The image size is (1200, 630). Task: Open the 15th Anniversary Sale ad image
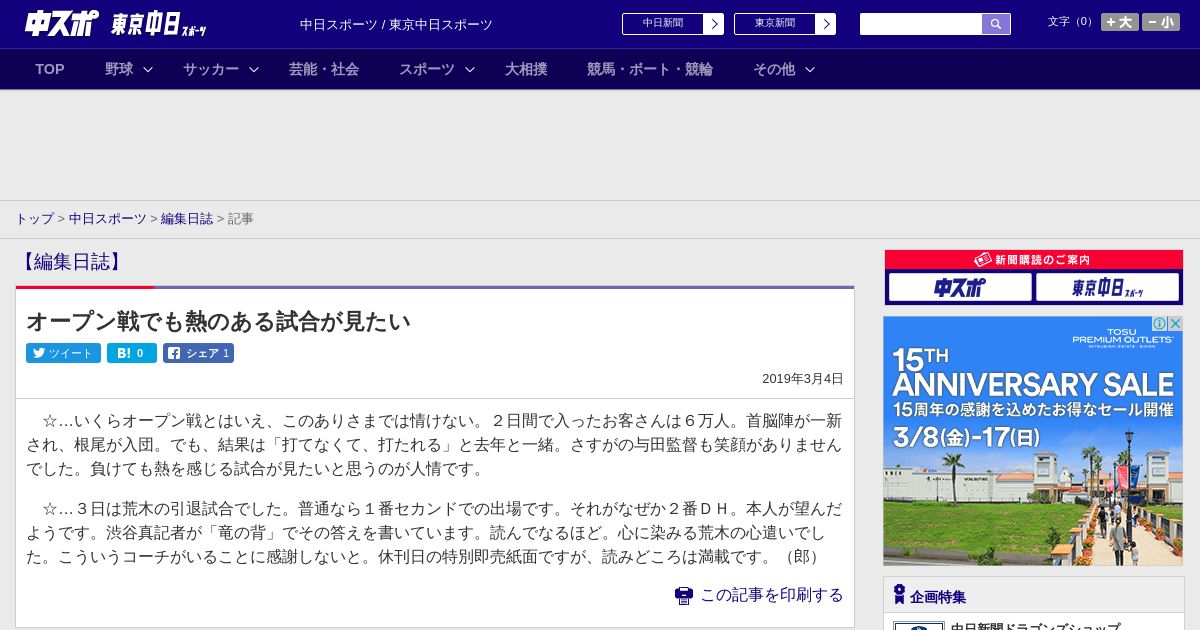click(x=1033, y=441)
